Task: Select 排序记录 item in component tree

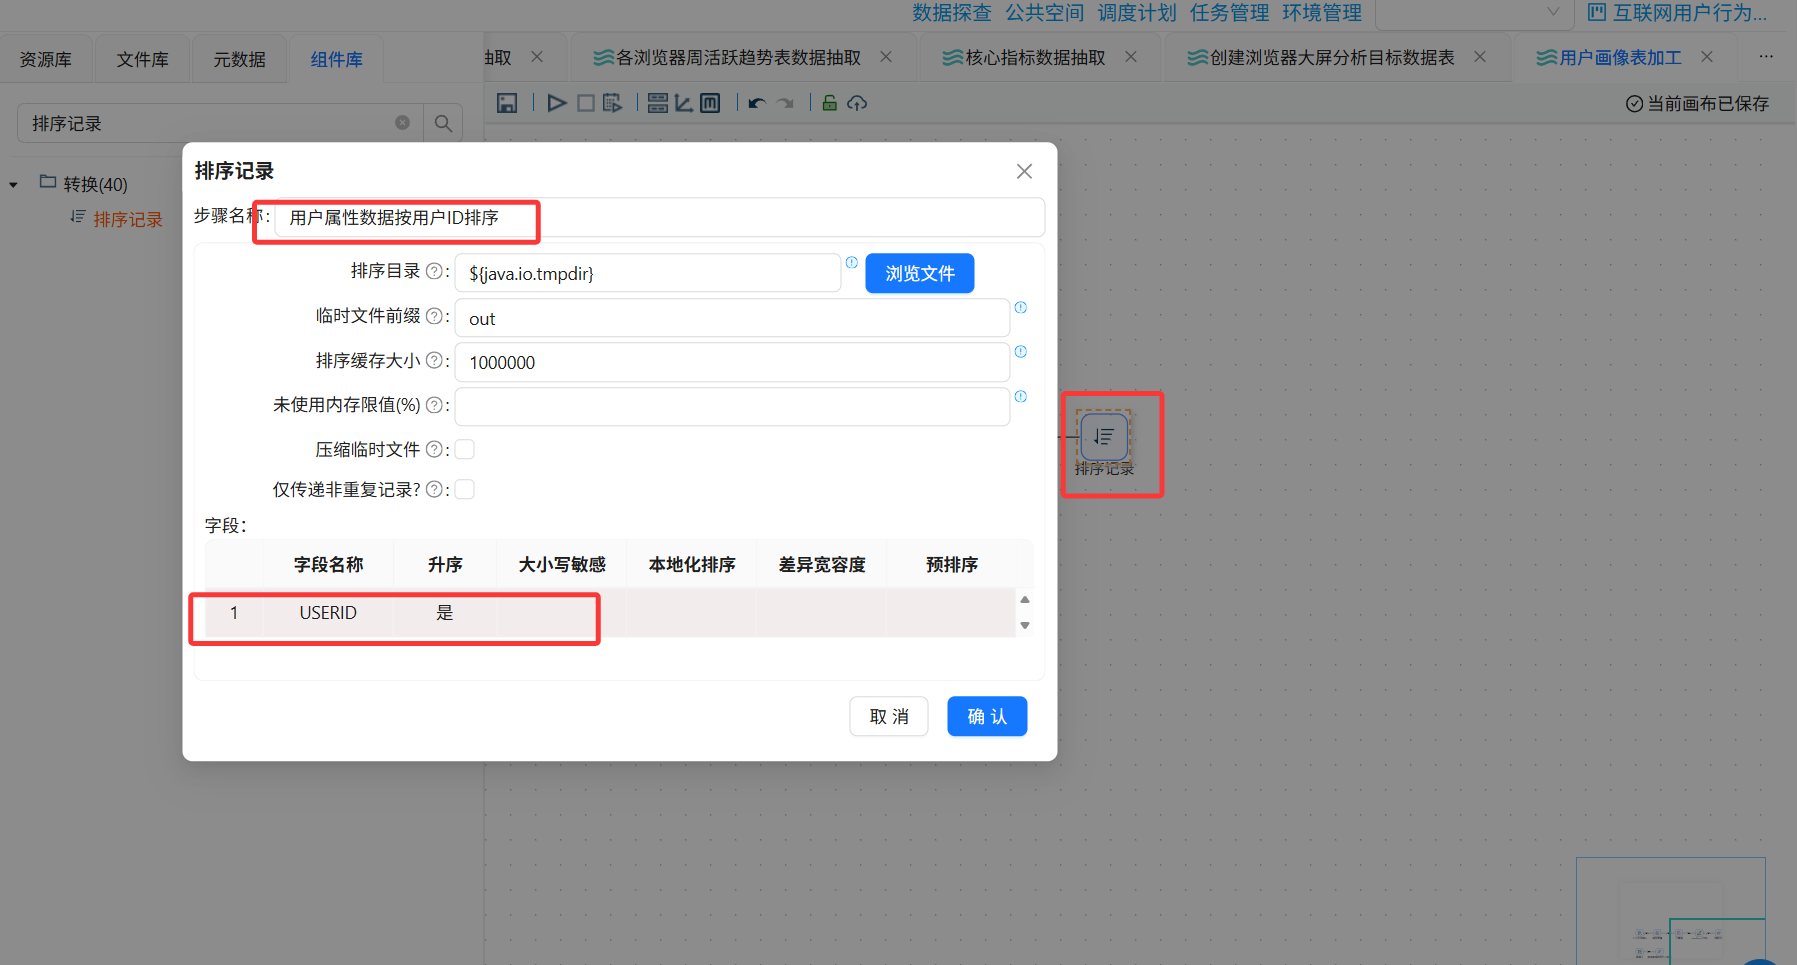Action: tap(127, 220)
